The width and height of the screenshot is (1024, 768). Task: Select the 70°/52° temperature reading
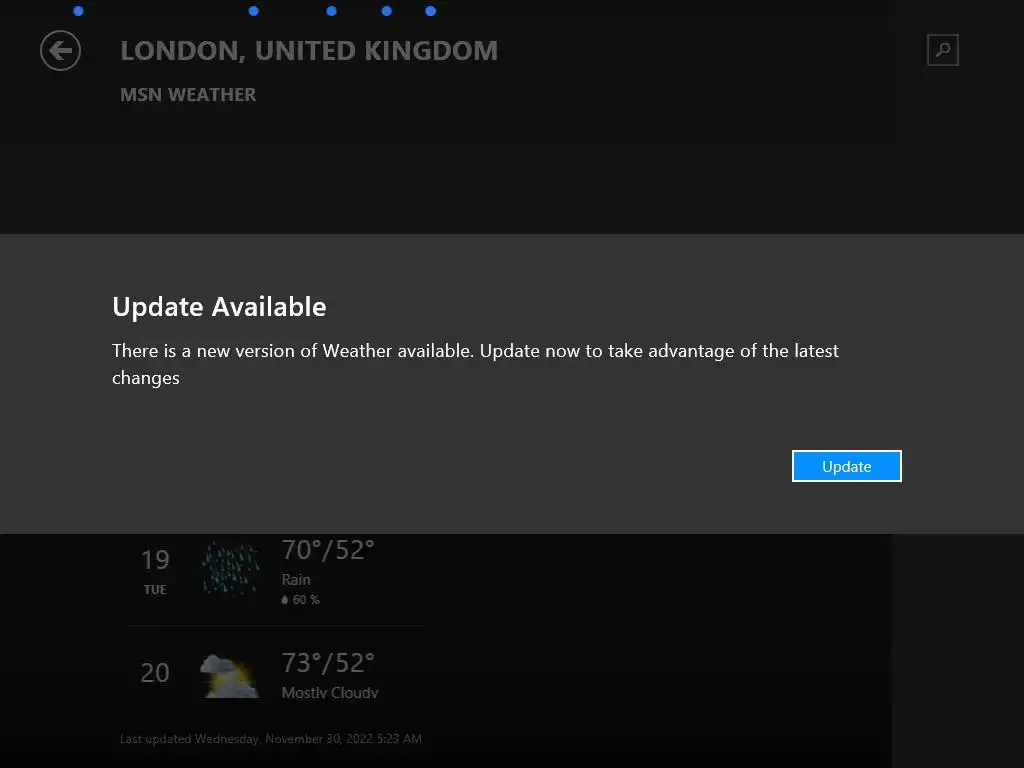(328, 551)
